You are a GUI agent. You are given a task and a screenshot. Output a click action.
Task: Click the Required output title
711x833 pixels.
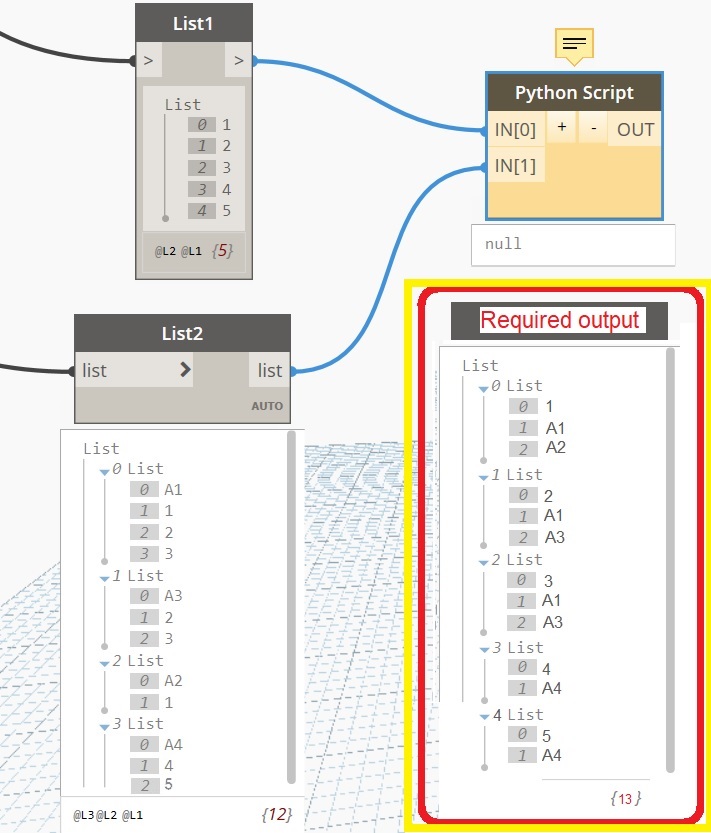pos(560,320)
